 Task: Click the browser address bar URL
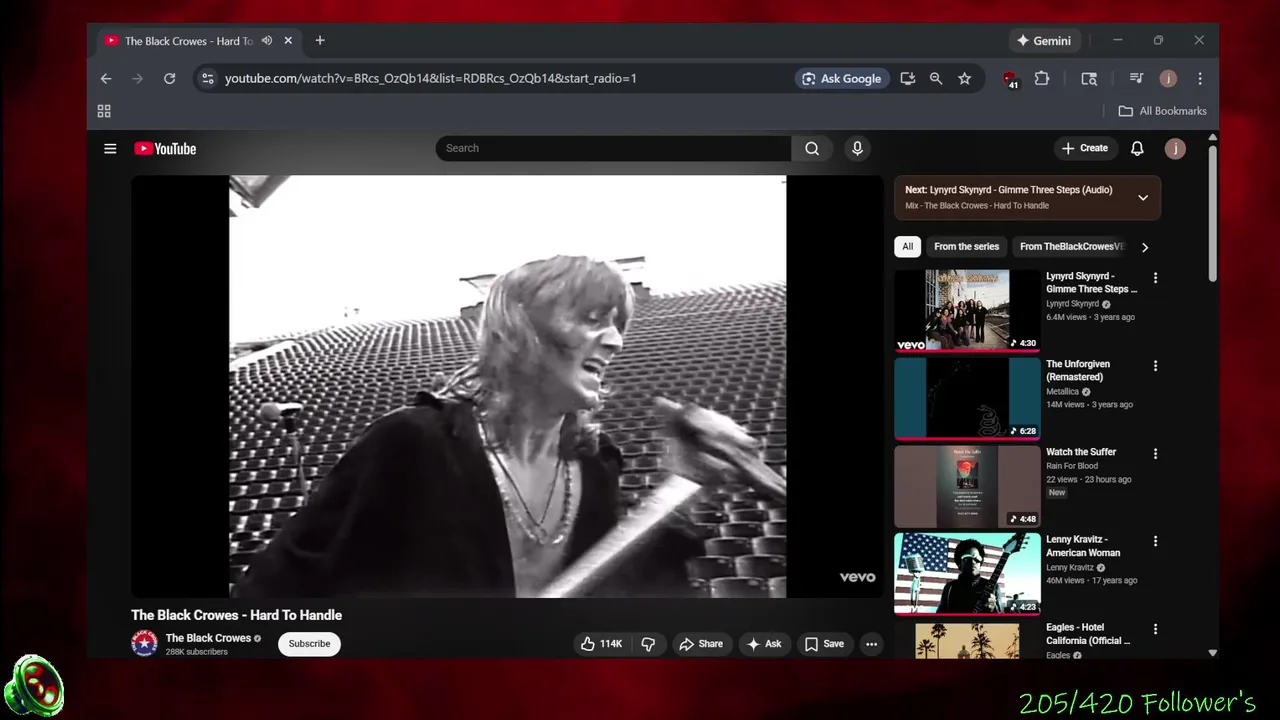pos(430,78)
